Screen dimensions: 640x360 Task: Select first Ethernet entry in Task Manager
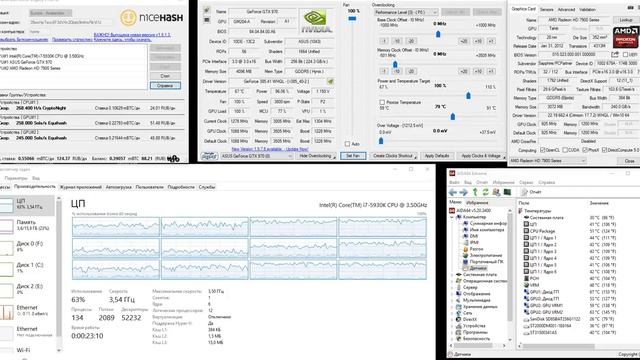27,311
